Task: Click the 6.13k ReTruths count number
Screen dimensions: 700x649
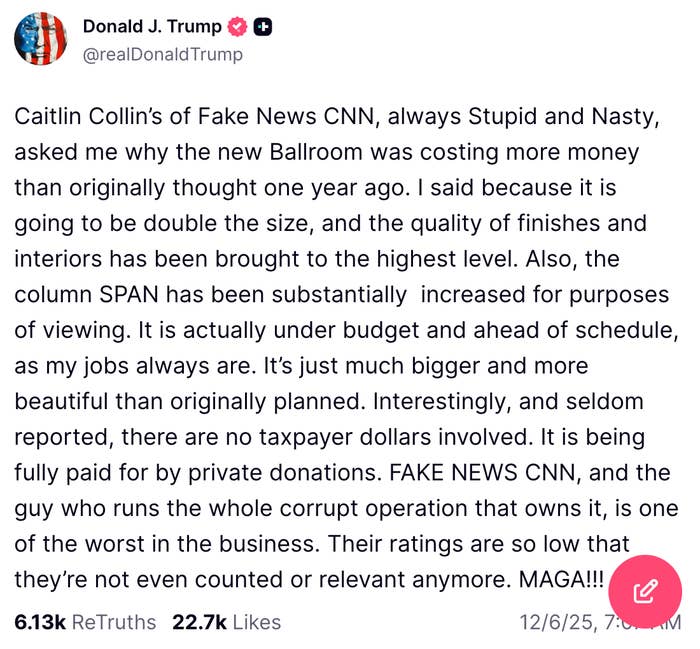Action: (x=40, y=622)
